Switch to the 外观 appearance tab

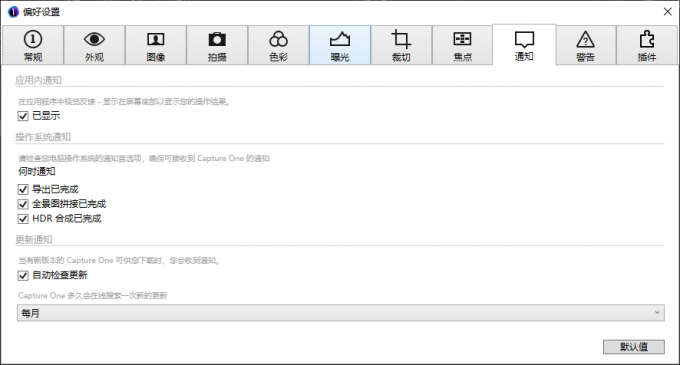[x=95, y=46]
